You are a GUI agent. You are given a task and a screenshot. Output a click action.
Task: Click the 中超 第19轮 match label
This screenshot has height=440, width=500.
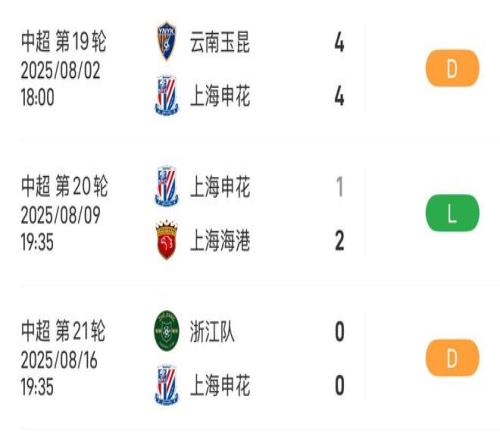(x=64, y=42)
